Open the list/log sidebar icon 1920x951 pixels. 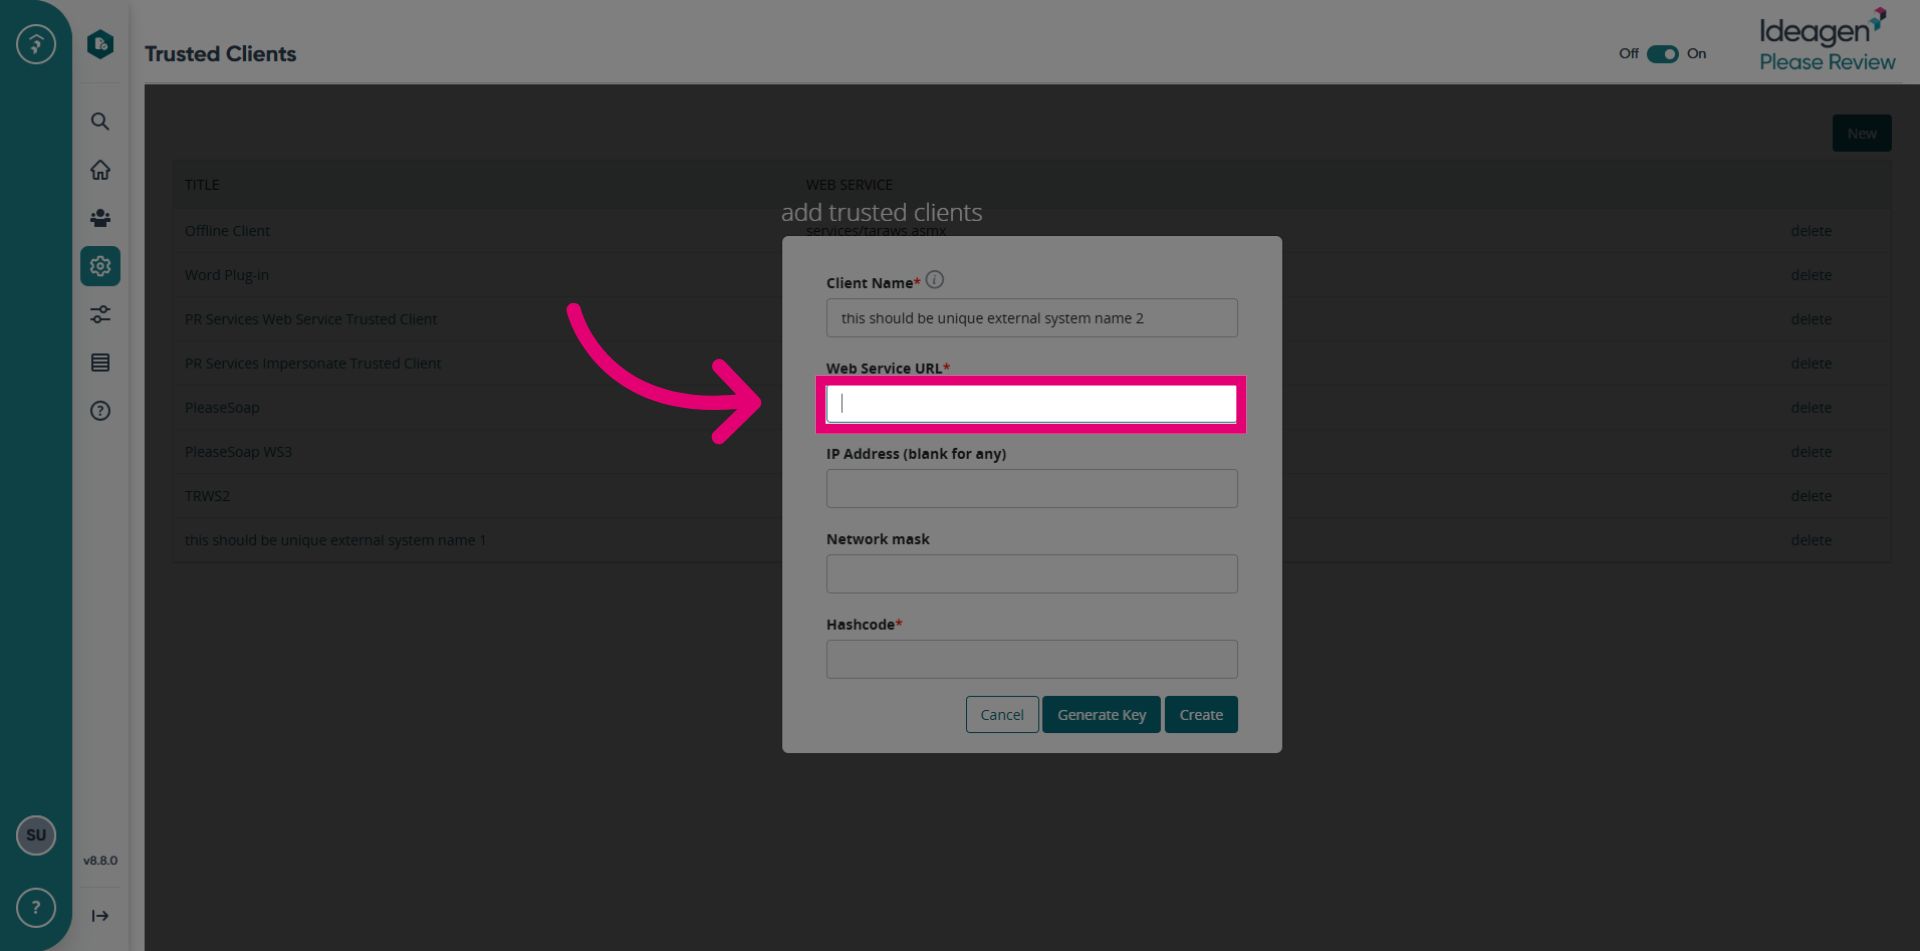pyautogui.click(x=100, y=362)
